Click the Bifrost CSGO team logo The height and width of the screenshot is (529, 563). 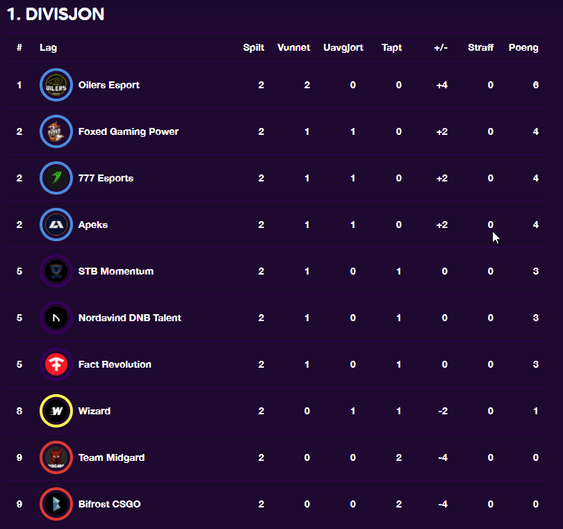click(x=56, y=504)
